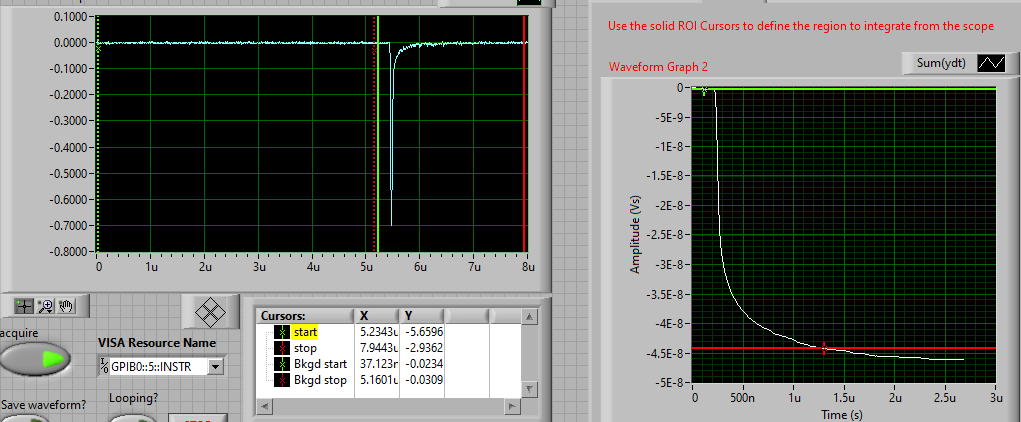1021x422 pixels.
Task: Click the Sum(ydt) plot legend line-style icon
Action: tap(993, 63)
